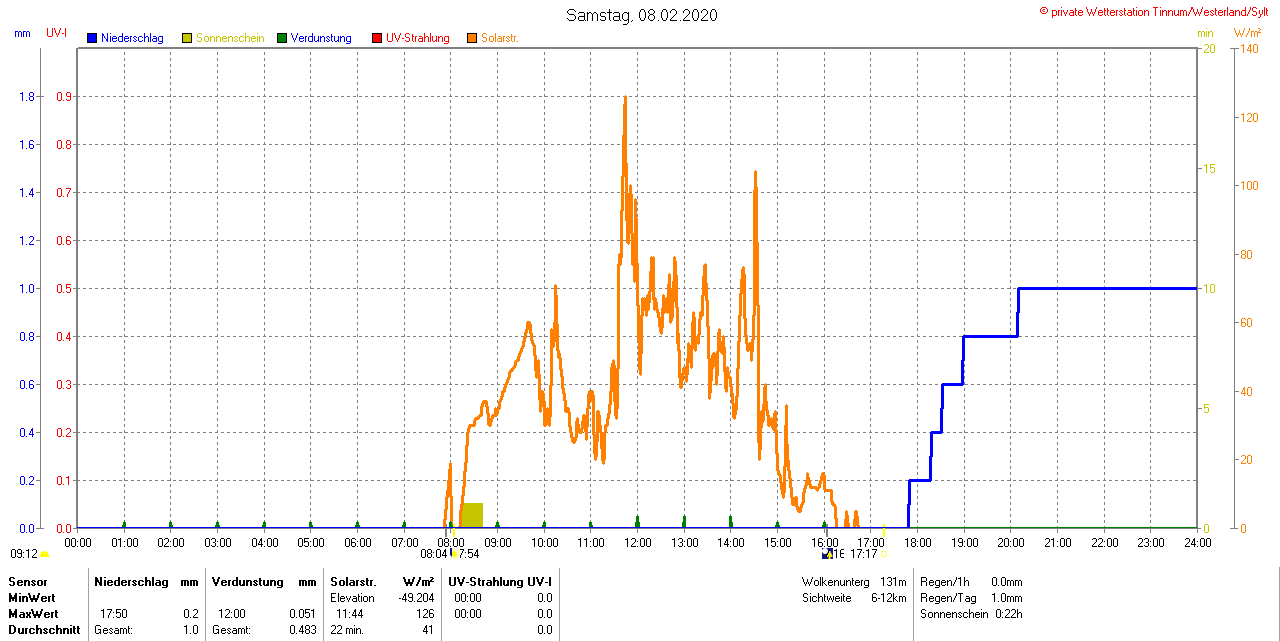Click the sunrise marker icon near 08:04

(455, 553)
